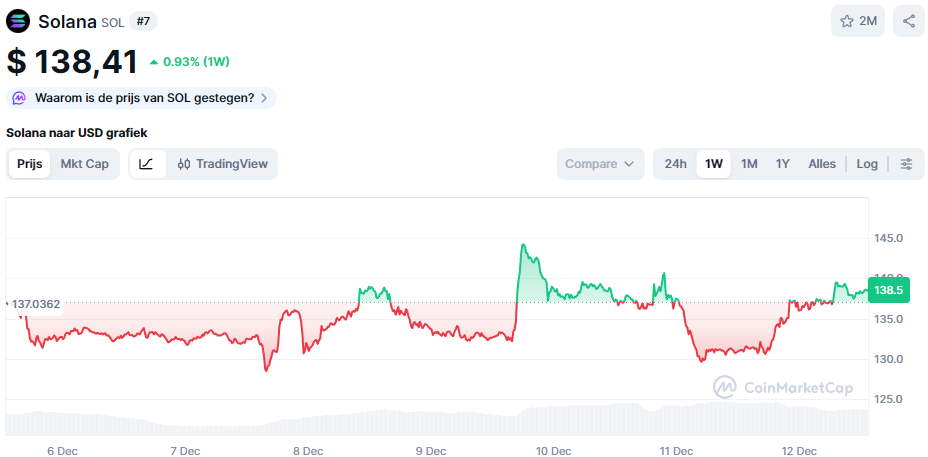Select the 1M time range
This screenshot has width=928, height=457.
coord(749,164)
